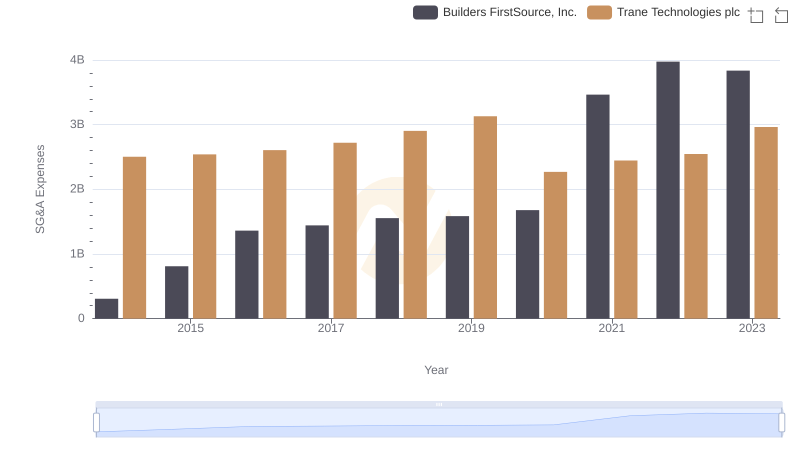Screen dimensions: 800x461
Task: Select the 2015 Builders FirstSource bar
Action: [x=177, y=292]
